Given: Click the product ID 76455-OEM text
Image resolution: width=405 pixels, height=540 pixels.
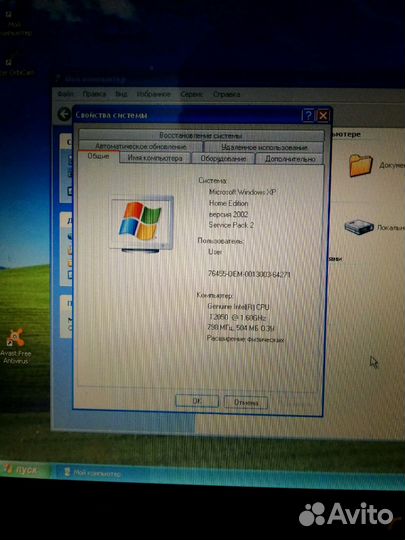Looking at the screenshot, I should pos(249,274).
